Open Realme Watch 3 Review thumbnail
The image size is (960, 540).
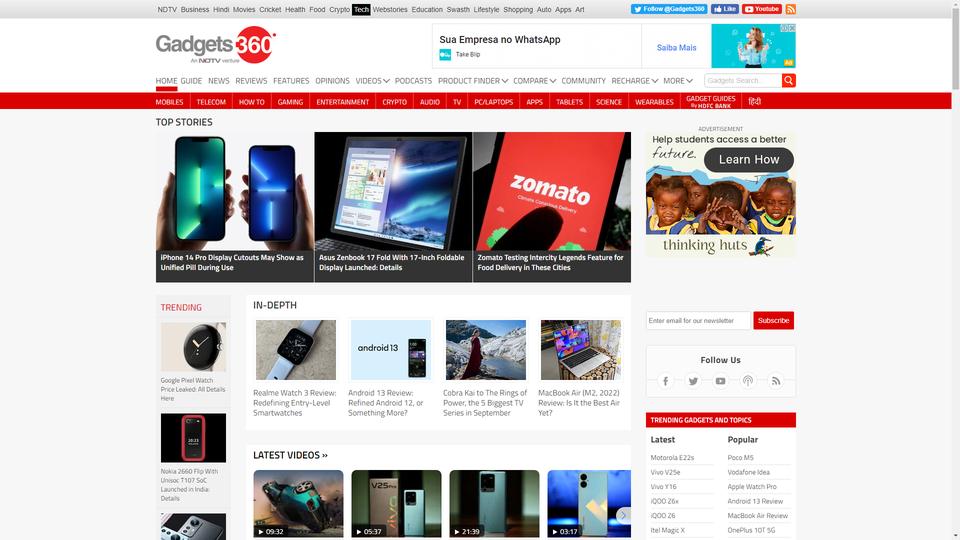click(x=296, y=350)
